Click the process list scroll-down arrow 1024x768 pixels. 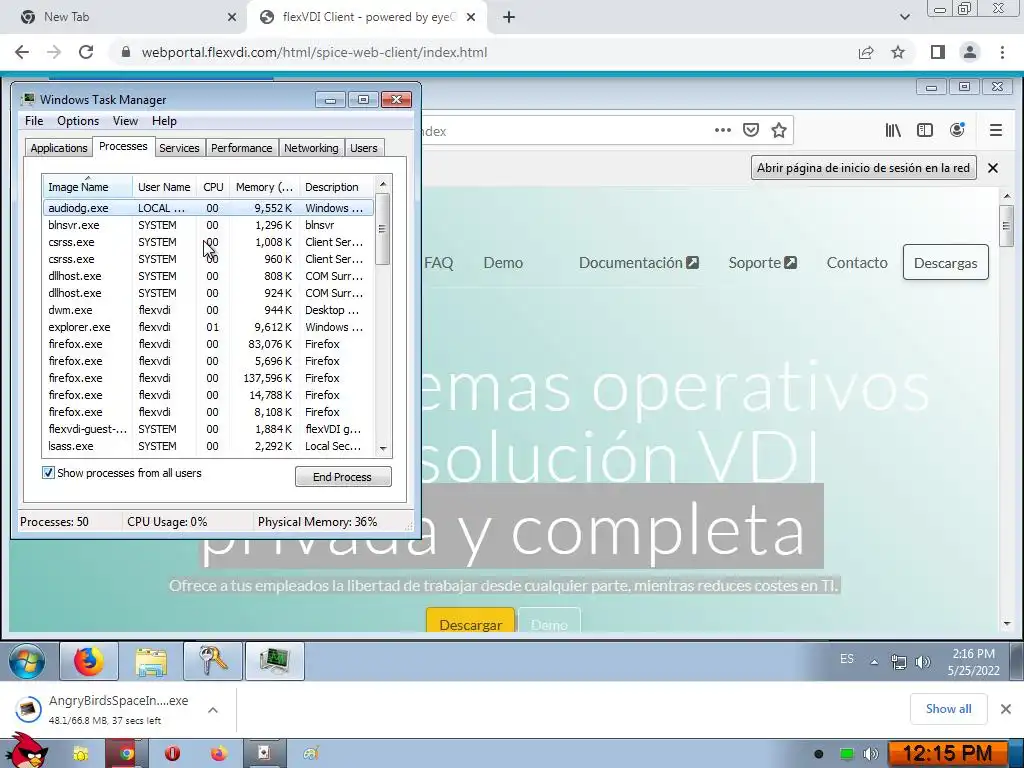click(383, 449)
